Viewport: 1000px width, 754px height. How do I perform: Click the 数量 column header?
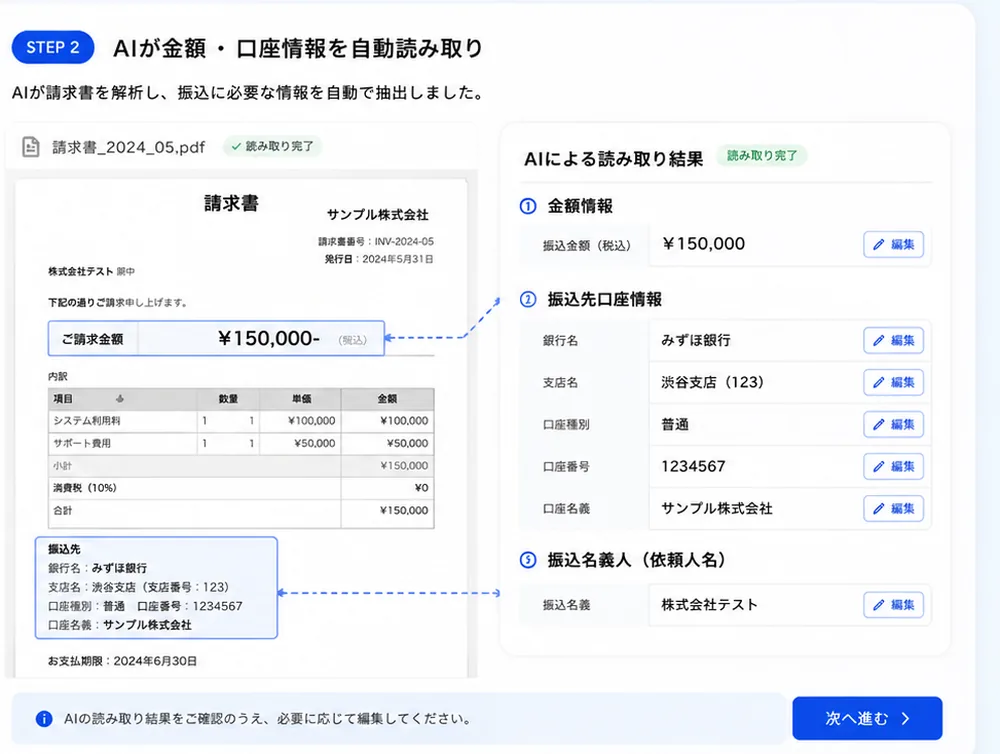coord(228,399)
